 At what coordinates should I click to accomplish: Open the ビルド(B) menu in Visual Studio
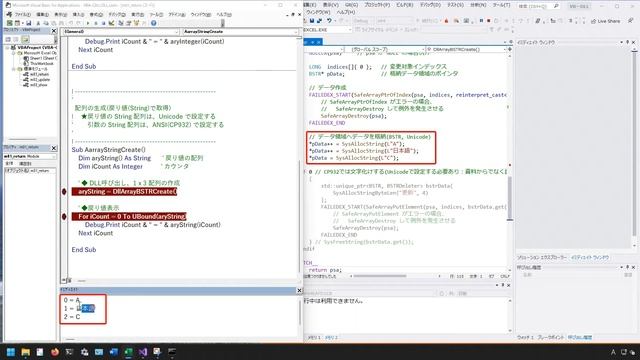[x=404, y=5]
